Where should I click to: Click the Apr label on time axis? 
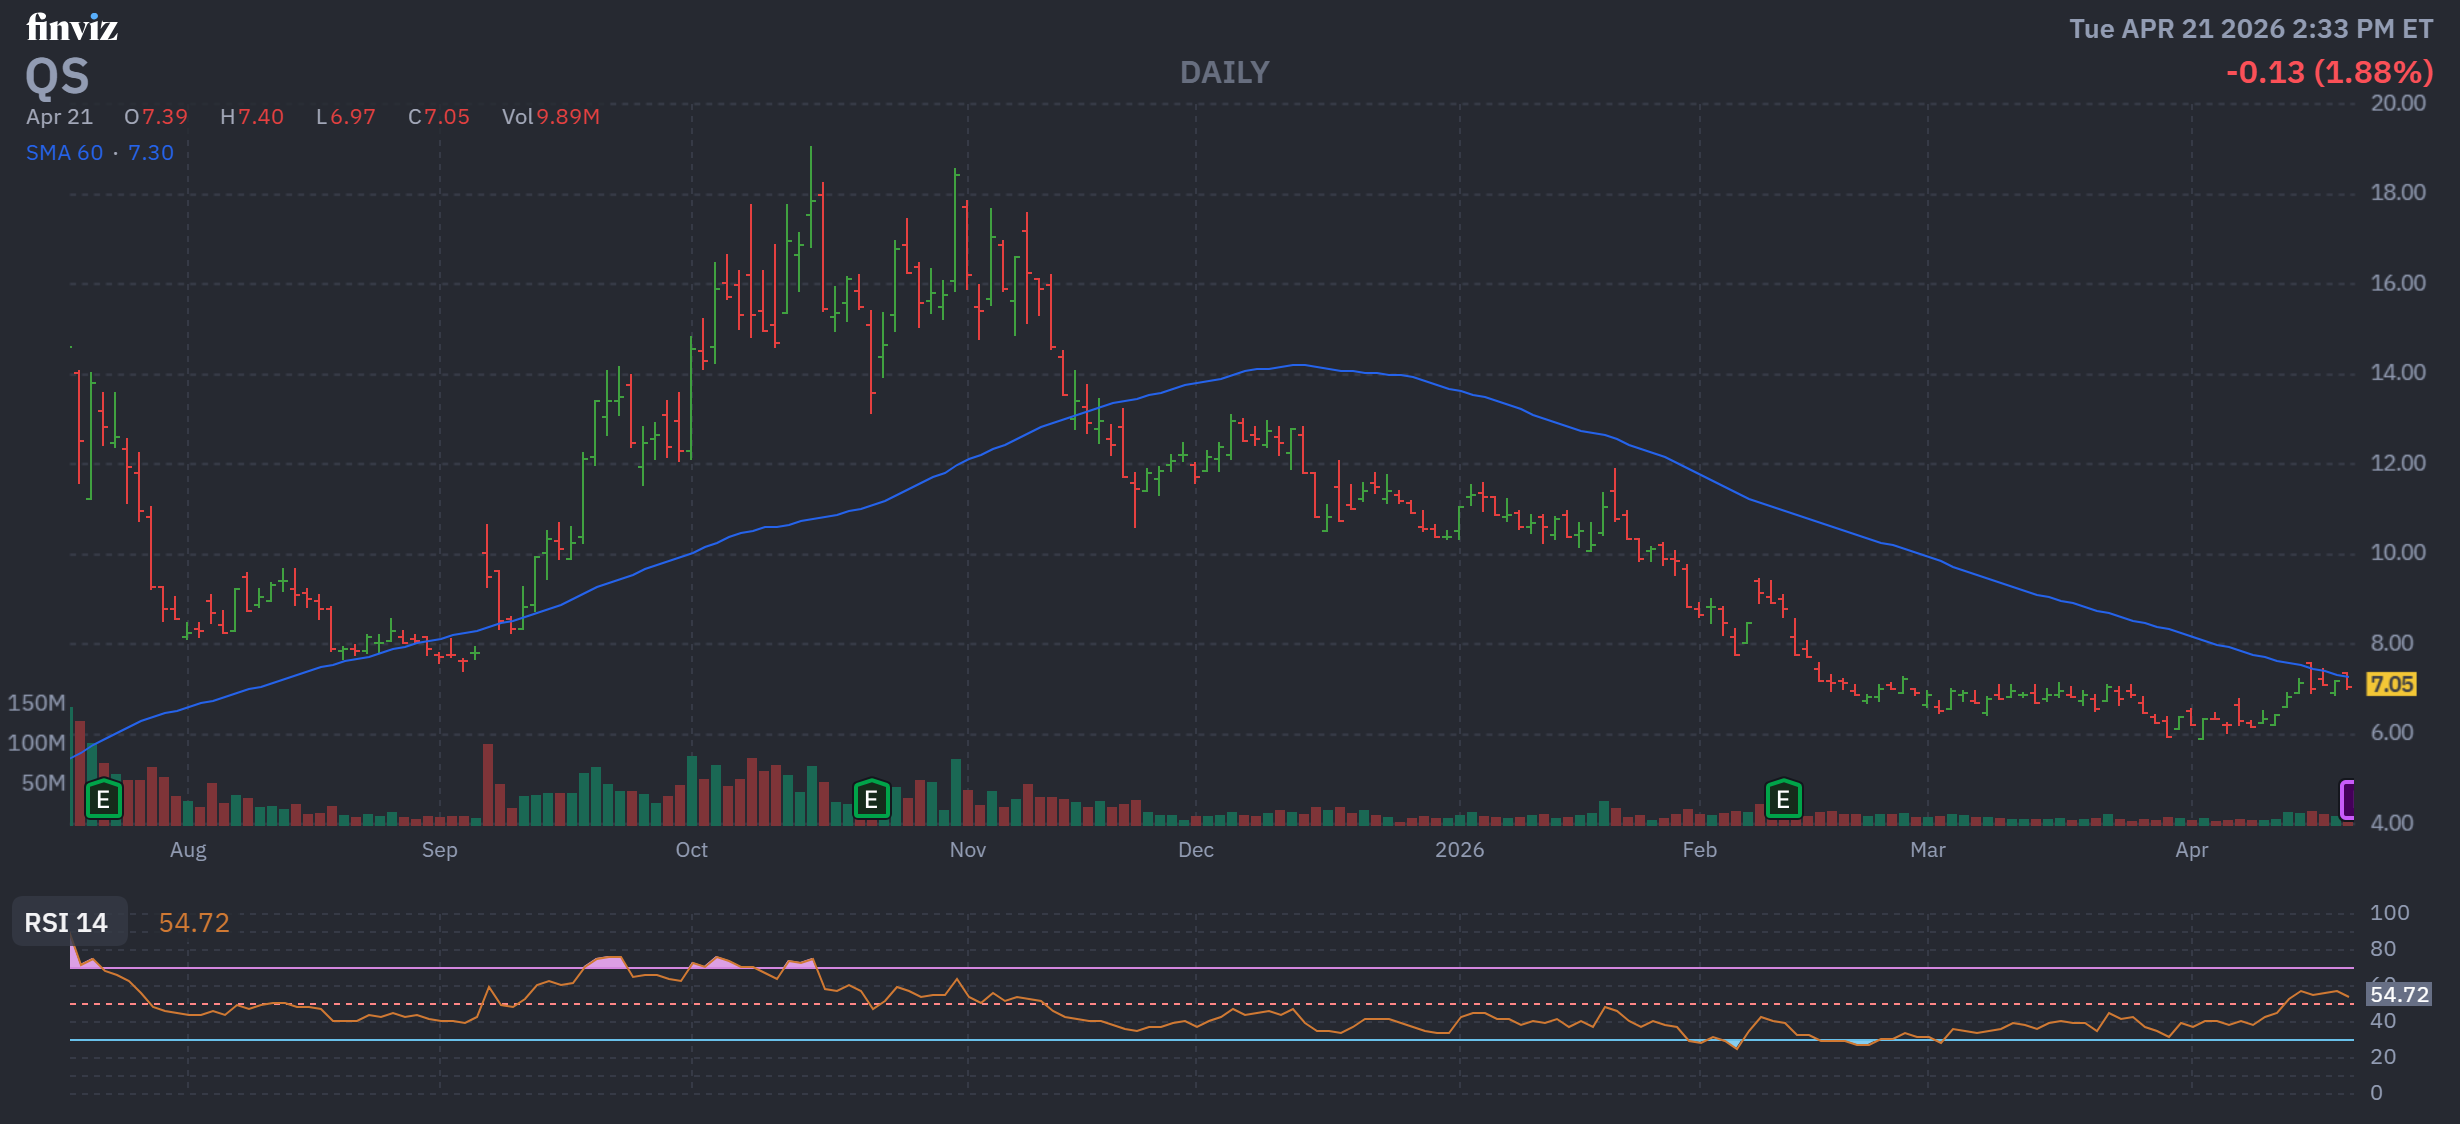coord(2191,850)
